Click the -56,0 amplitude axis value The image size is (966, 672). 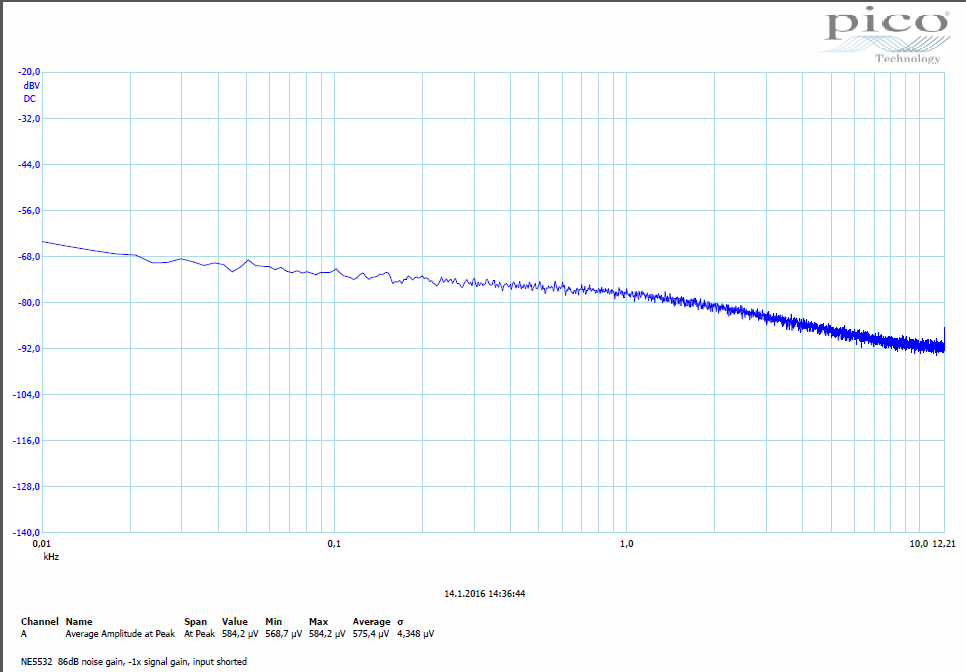click(29, 211)
